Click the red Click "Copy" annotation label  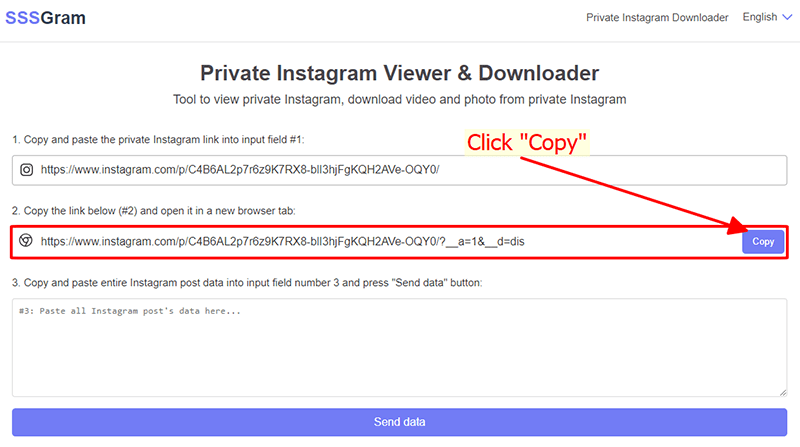(x=527, y=142)
